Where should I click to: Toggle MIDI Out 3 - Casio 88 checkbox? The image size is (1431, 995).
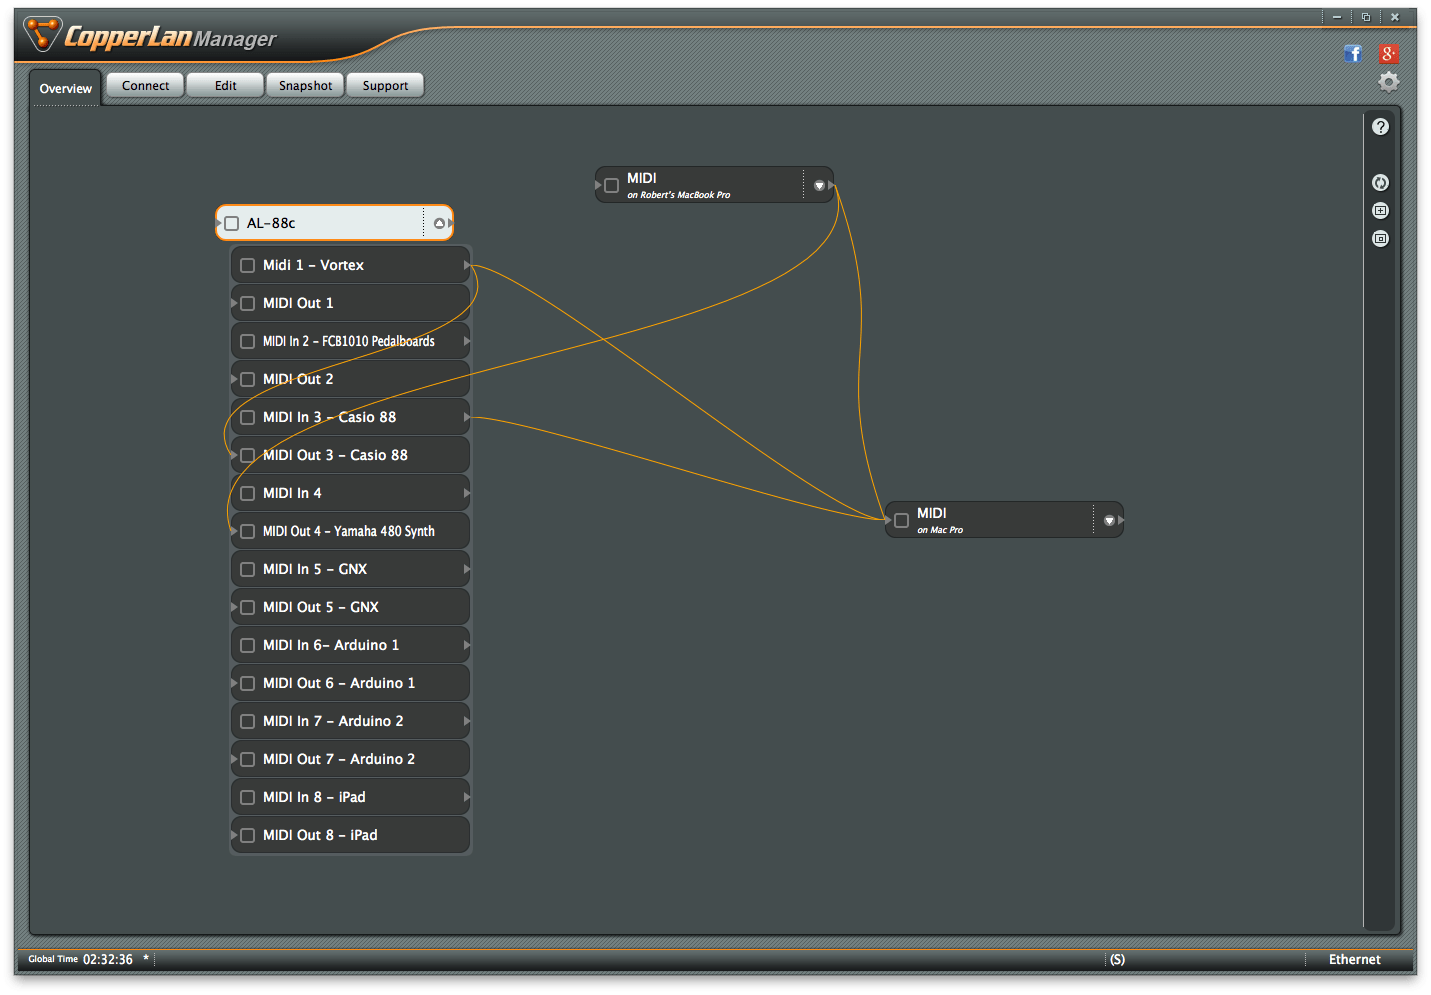click(x=248, y=456)
